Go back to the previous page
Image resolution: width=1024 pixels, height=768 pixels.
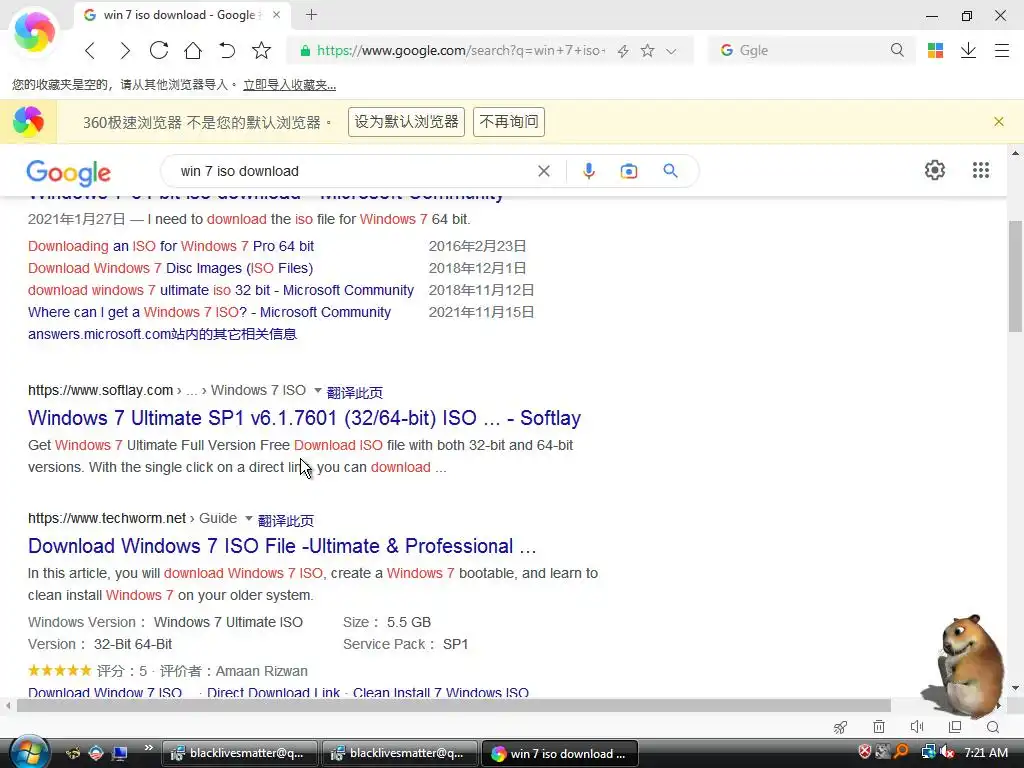point(90,50)
